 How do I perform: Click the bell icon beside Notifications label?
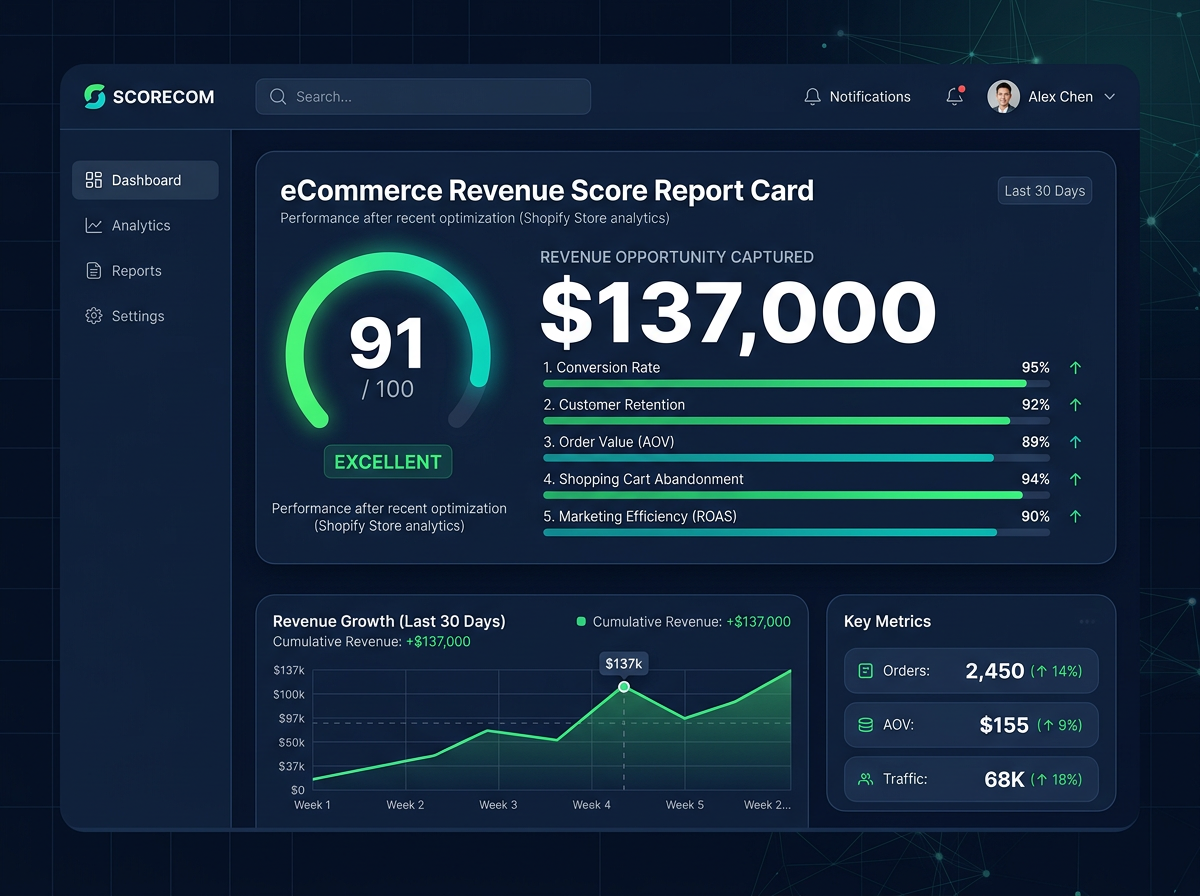tap(812, 97)
